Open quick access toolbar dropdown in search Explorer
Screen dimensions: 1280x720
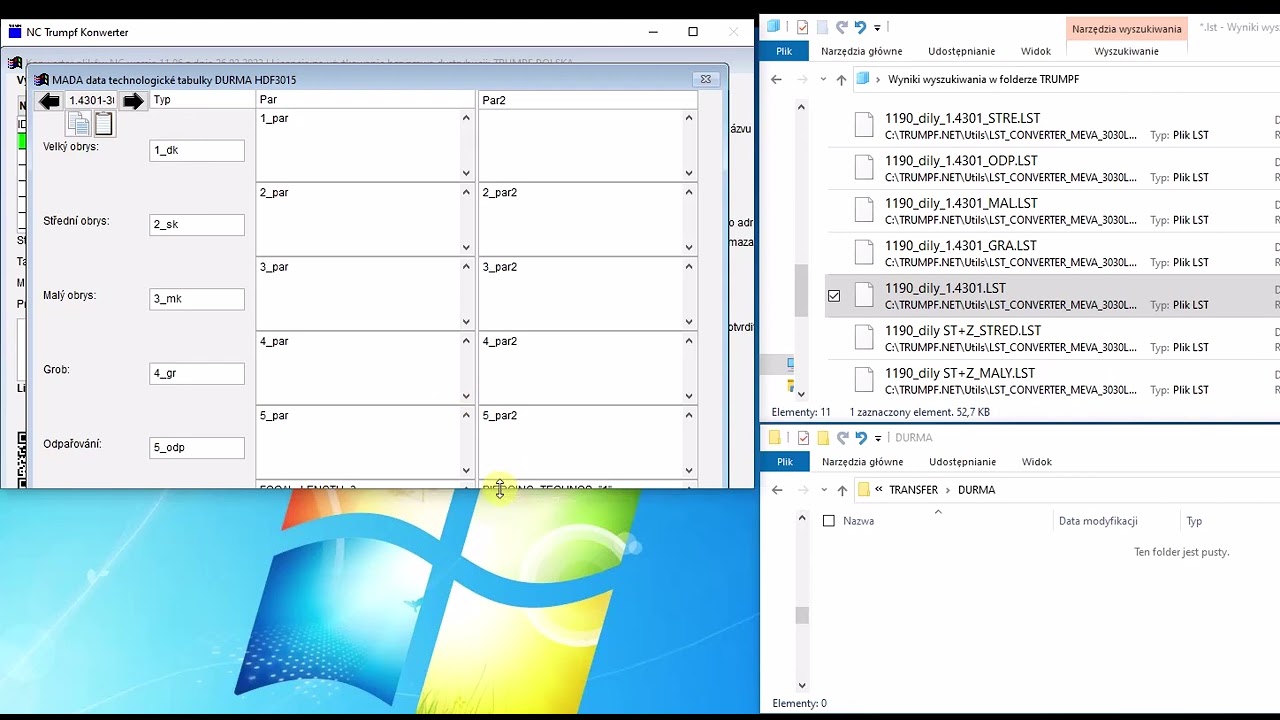click(877, 28)
